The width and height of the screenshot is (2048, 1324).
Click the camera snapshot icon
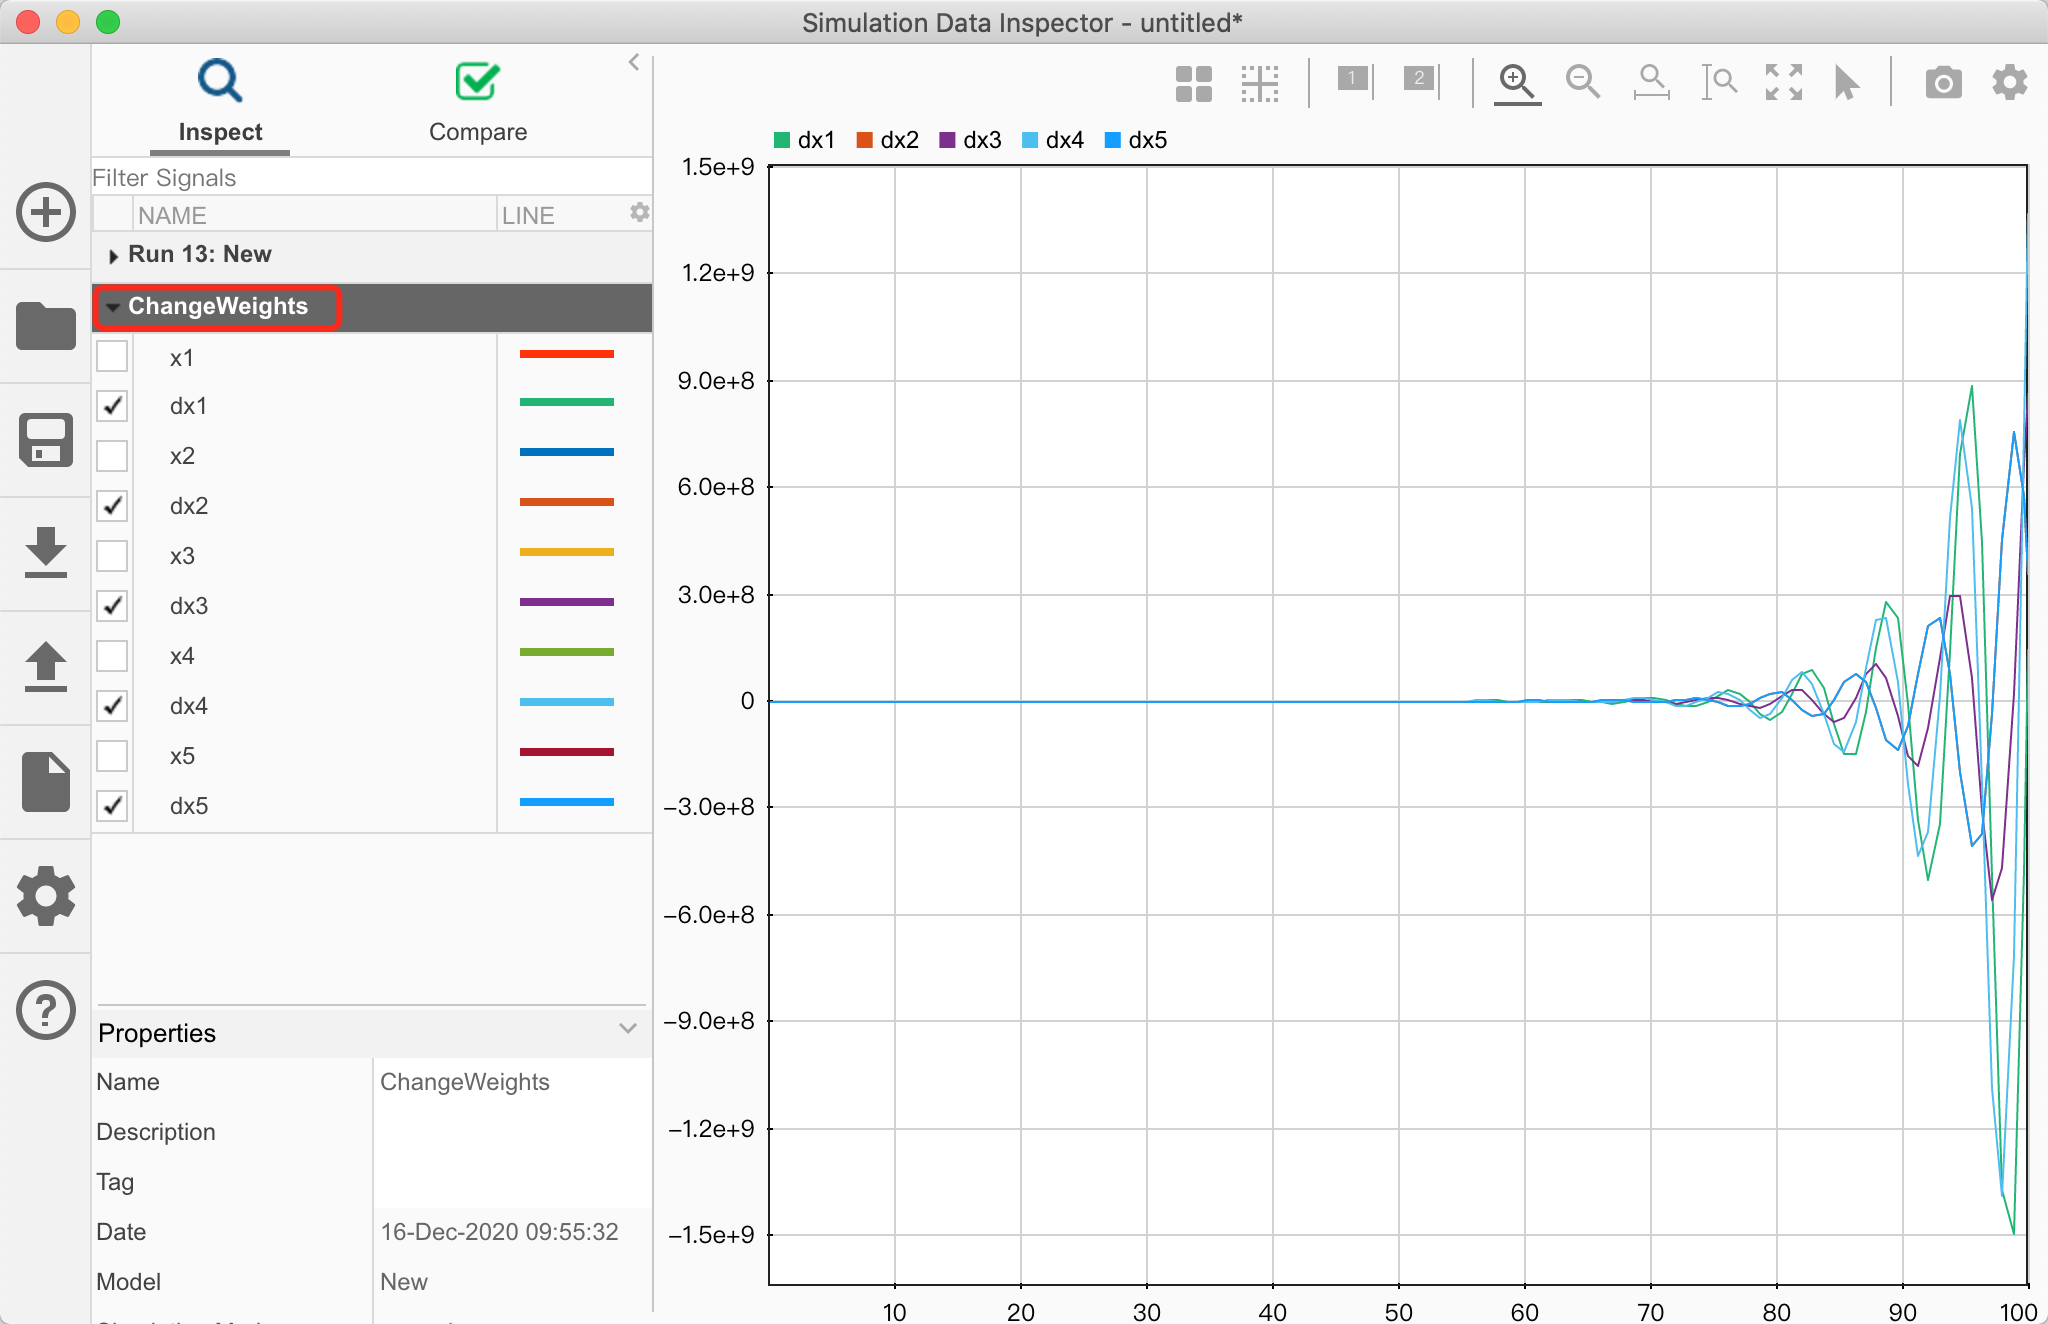(1944, 82)
